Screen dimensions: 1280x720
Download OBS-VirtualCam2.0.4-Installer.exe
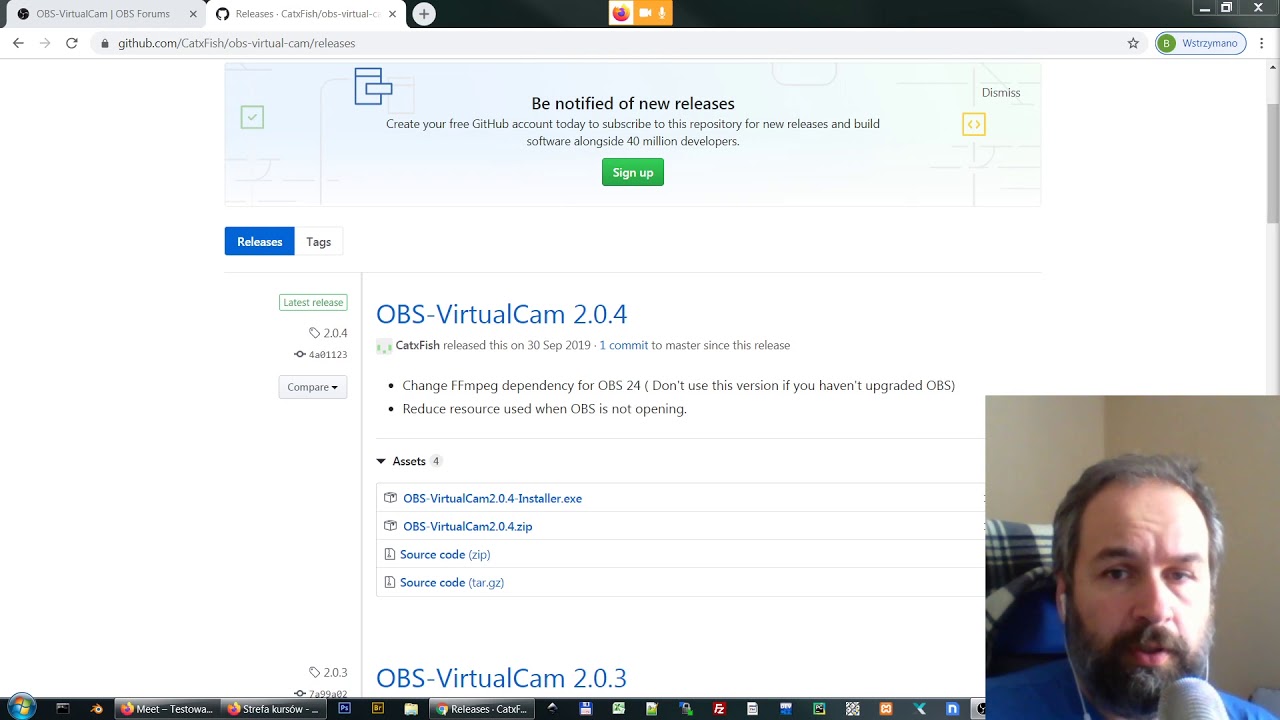(x=492, y=498)
